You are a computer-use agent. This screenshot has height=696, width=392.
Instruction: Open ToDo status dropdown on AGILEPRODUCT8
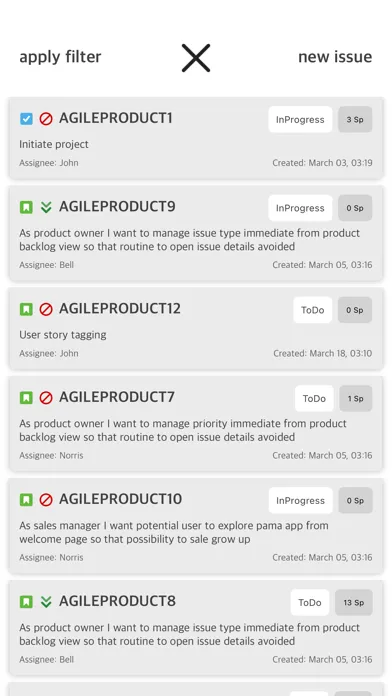(310, 602)
